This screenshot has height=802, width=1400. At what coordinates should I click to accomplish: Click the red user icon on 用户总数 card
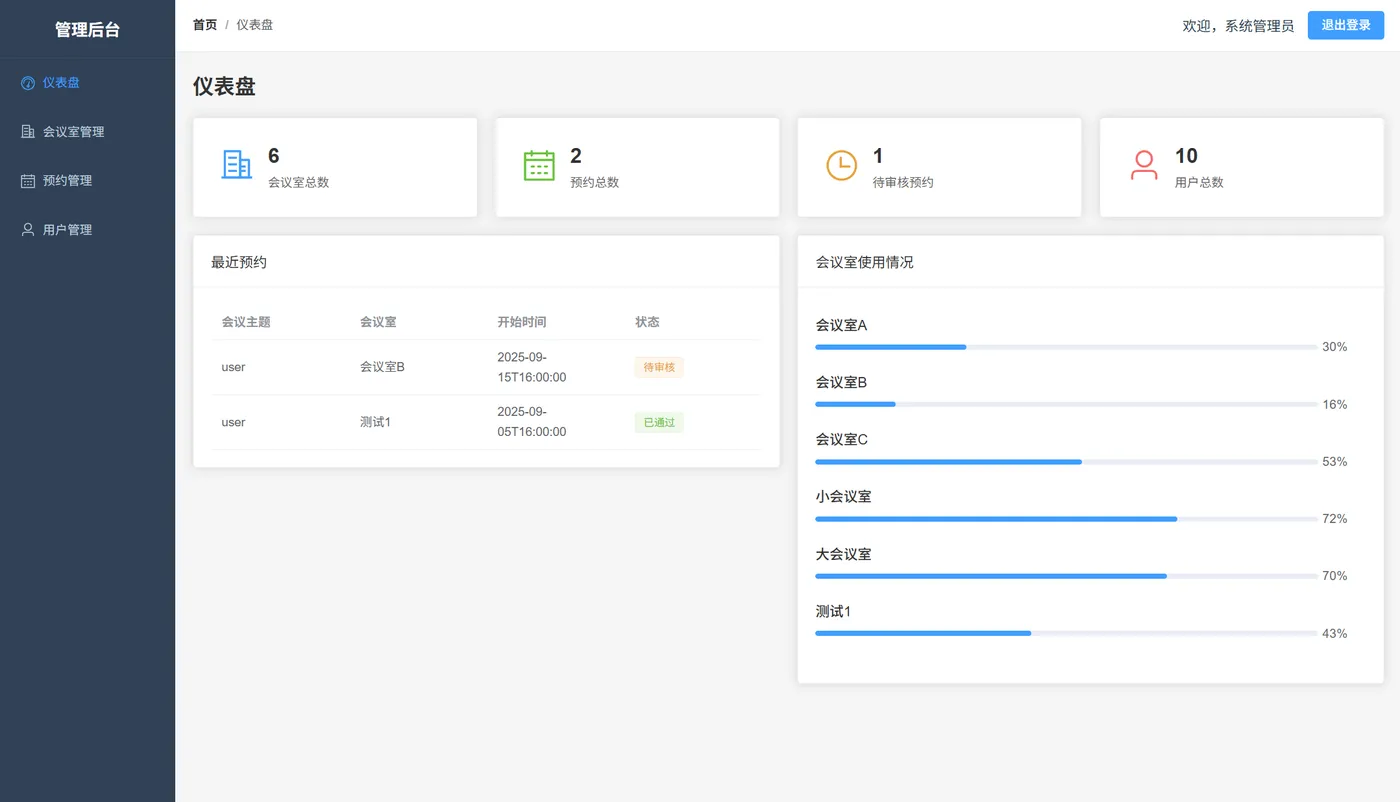(1144, 165)
